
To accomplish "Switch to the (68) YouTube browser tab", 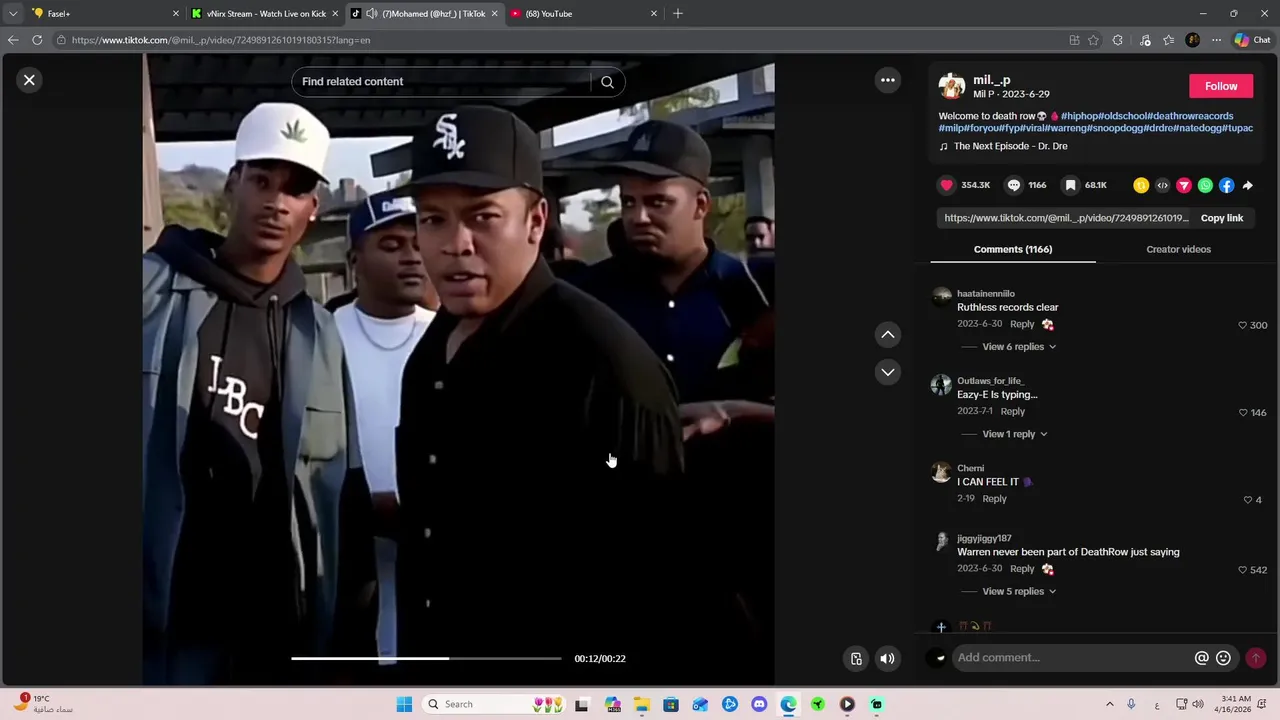I will [584, 14].
